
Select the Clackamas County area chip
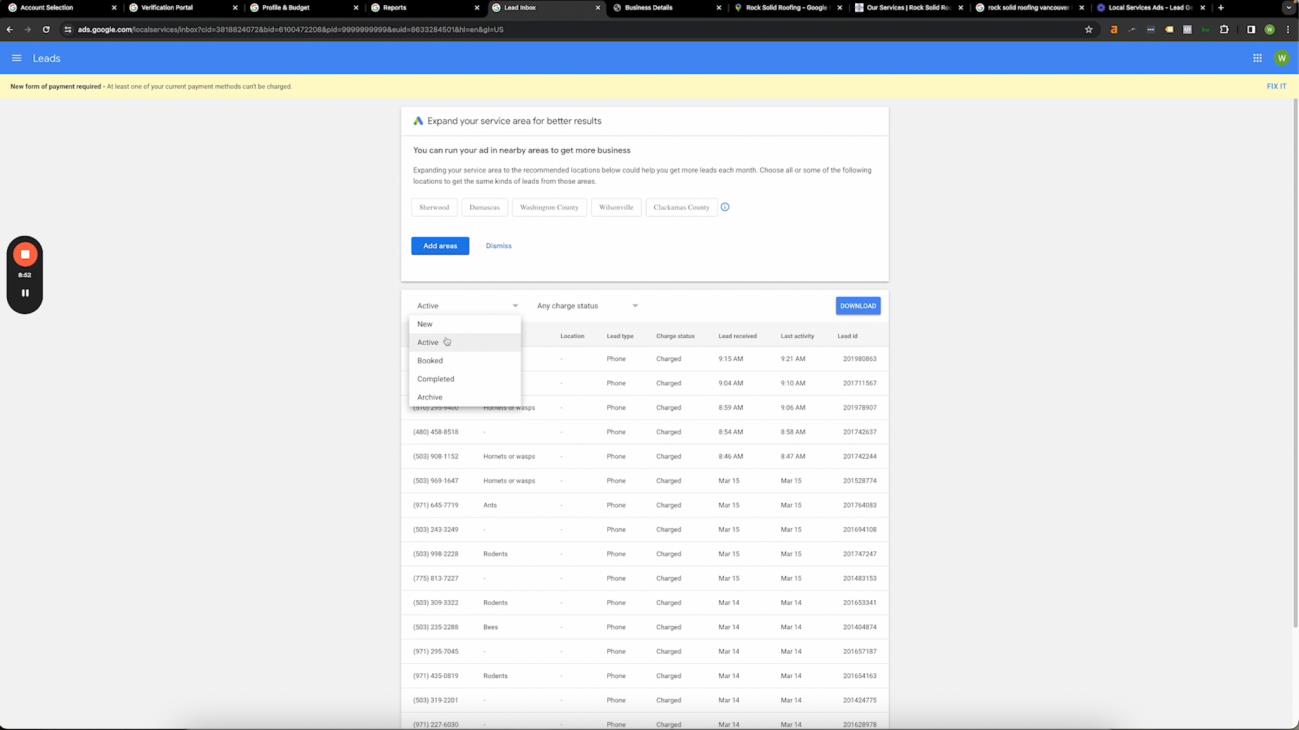pos(681,207)
